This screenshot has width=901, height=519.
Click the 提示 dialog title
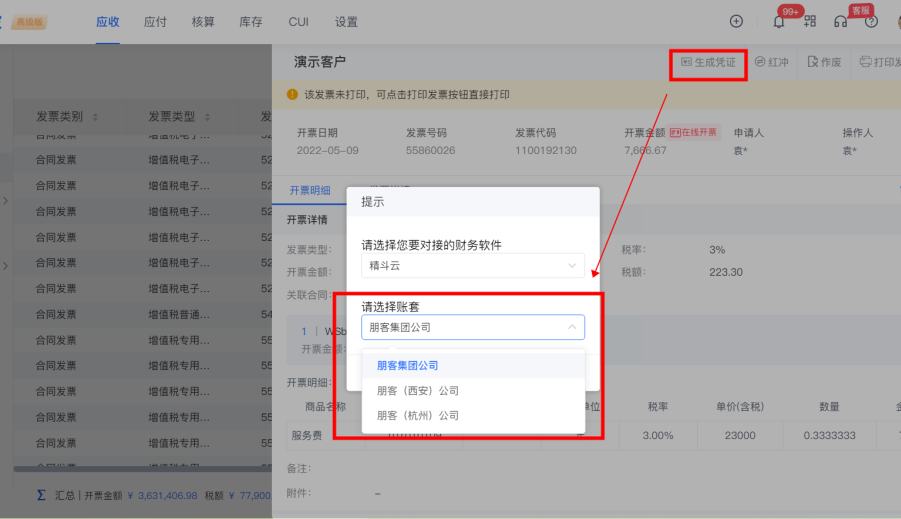click(372, 202)
